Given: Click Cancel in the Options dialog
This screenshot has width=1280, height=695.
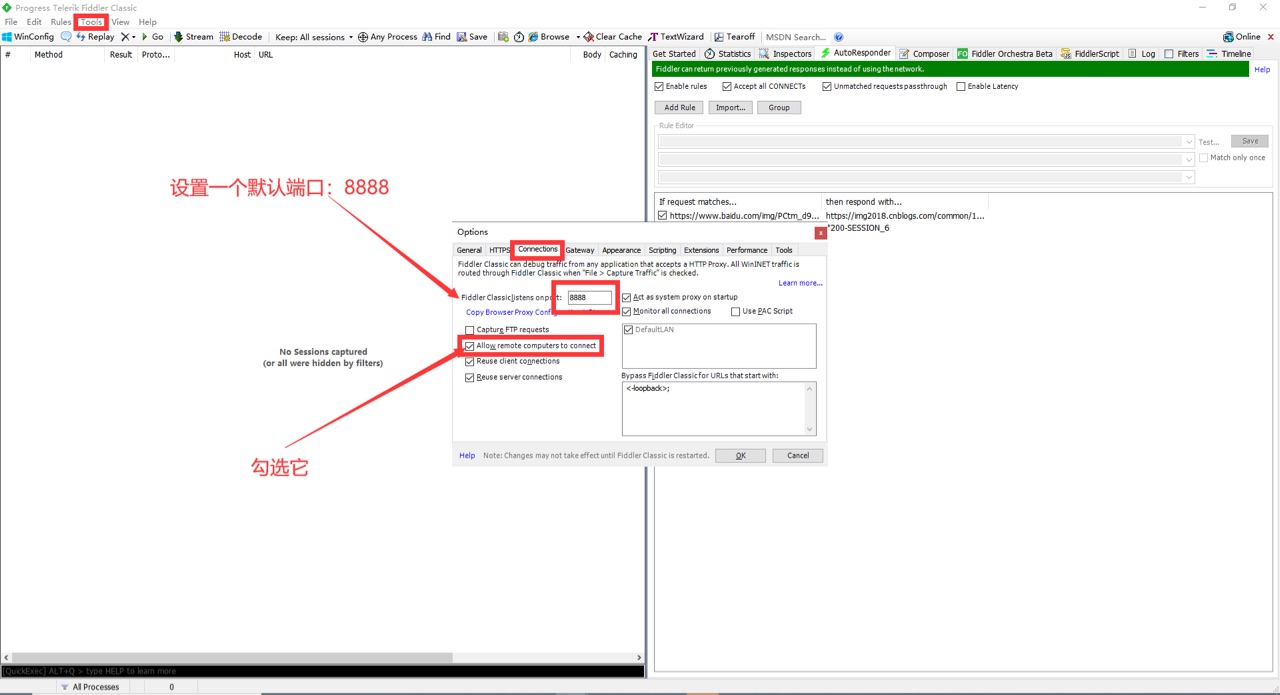Looking at the screenshot, I should [798, 455].
